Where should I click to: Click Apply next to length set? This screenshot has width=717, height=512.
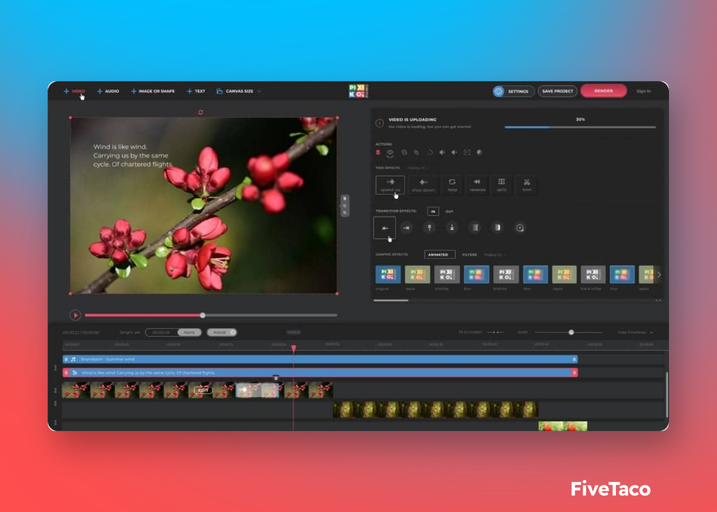pos(189,332)
